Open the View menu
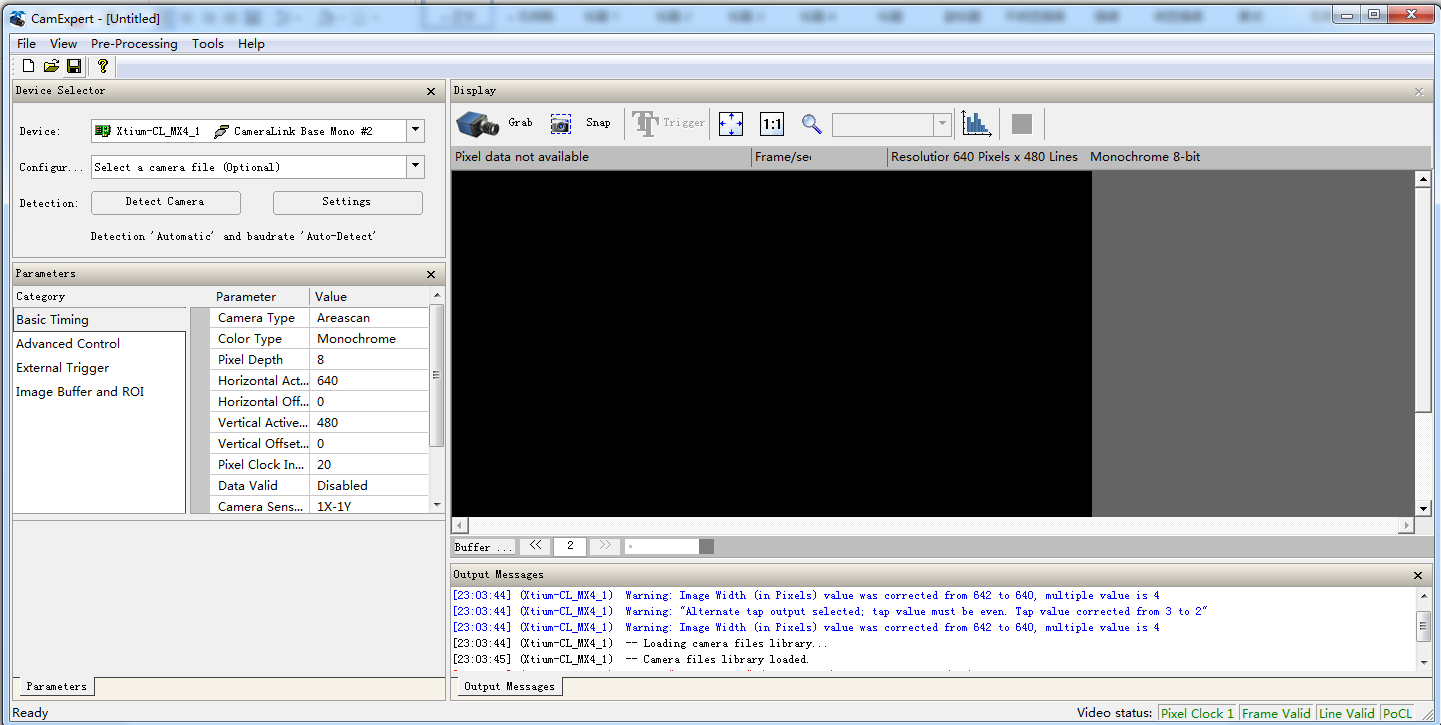The image size is (1441, 725). pyautogui.click(x=63, y=44)
